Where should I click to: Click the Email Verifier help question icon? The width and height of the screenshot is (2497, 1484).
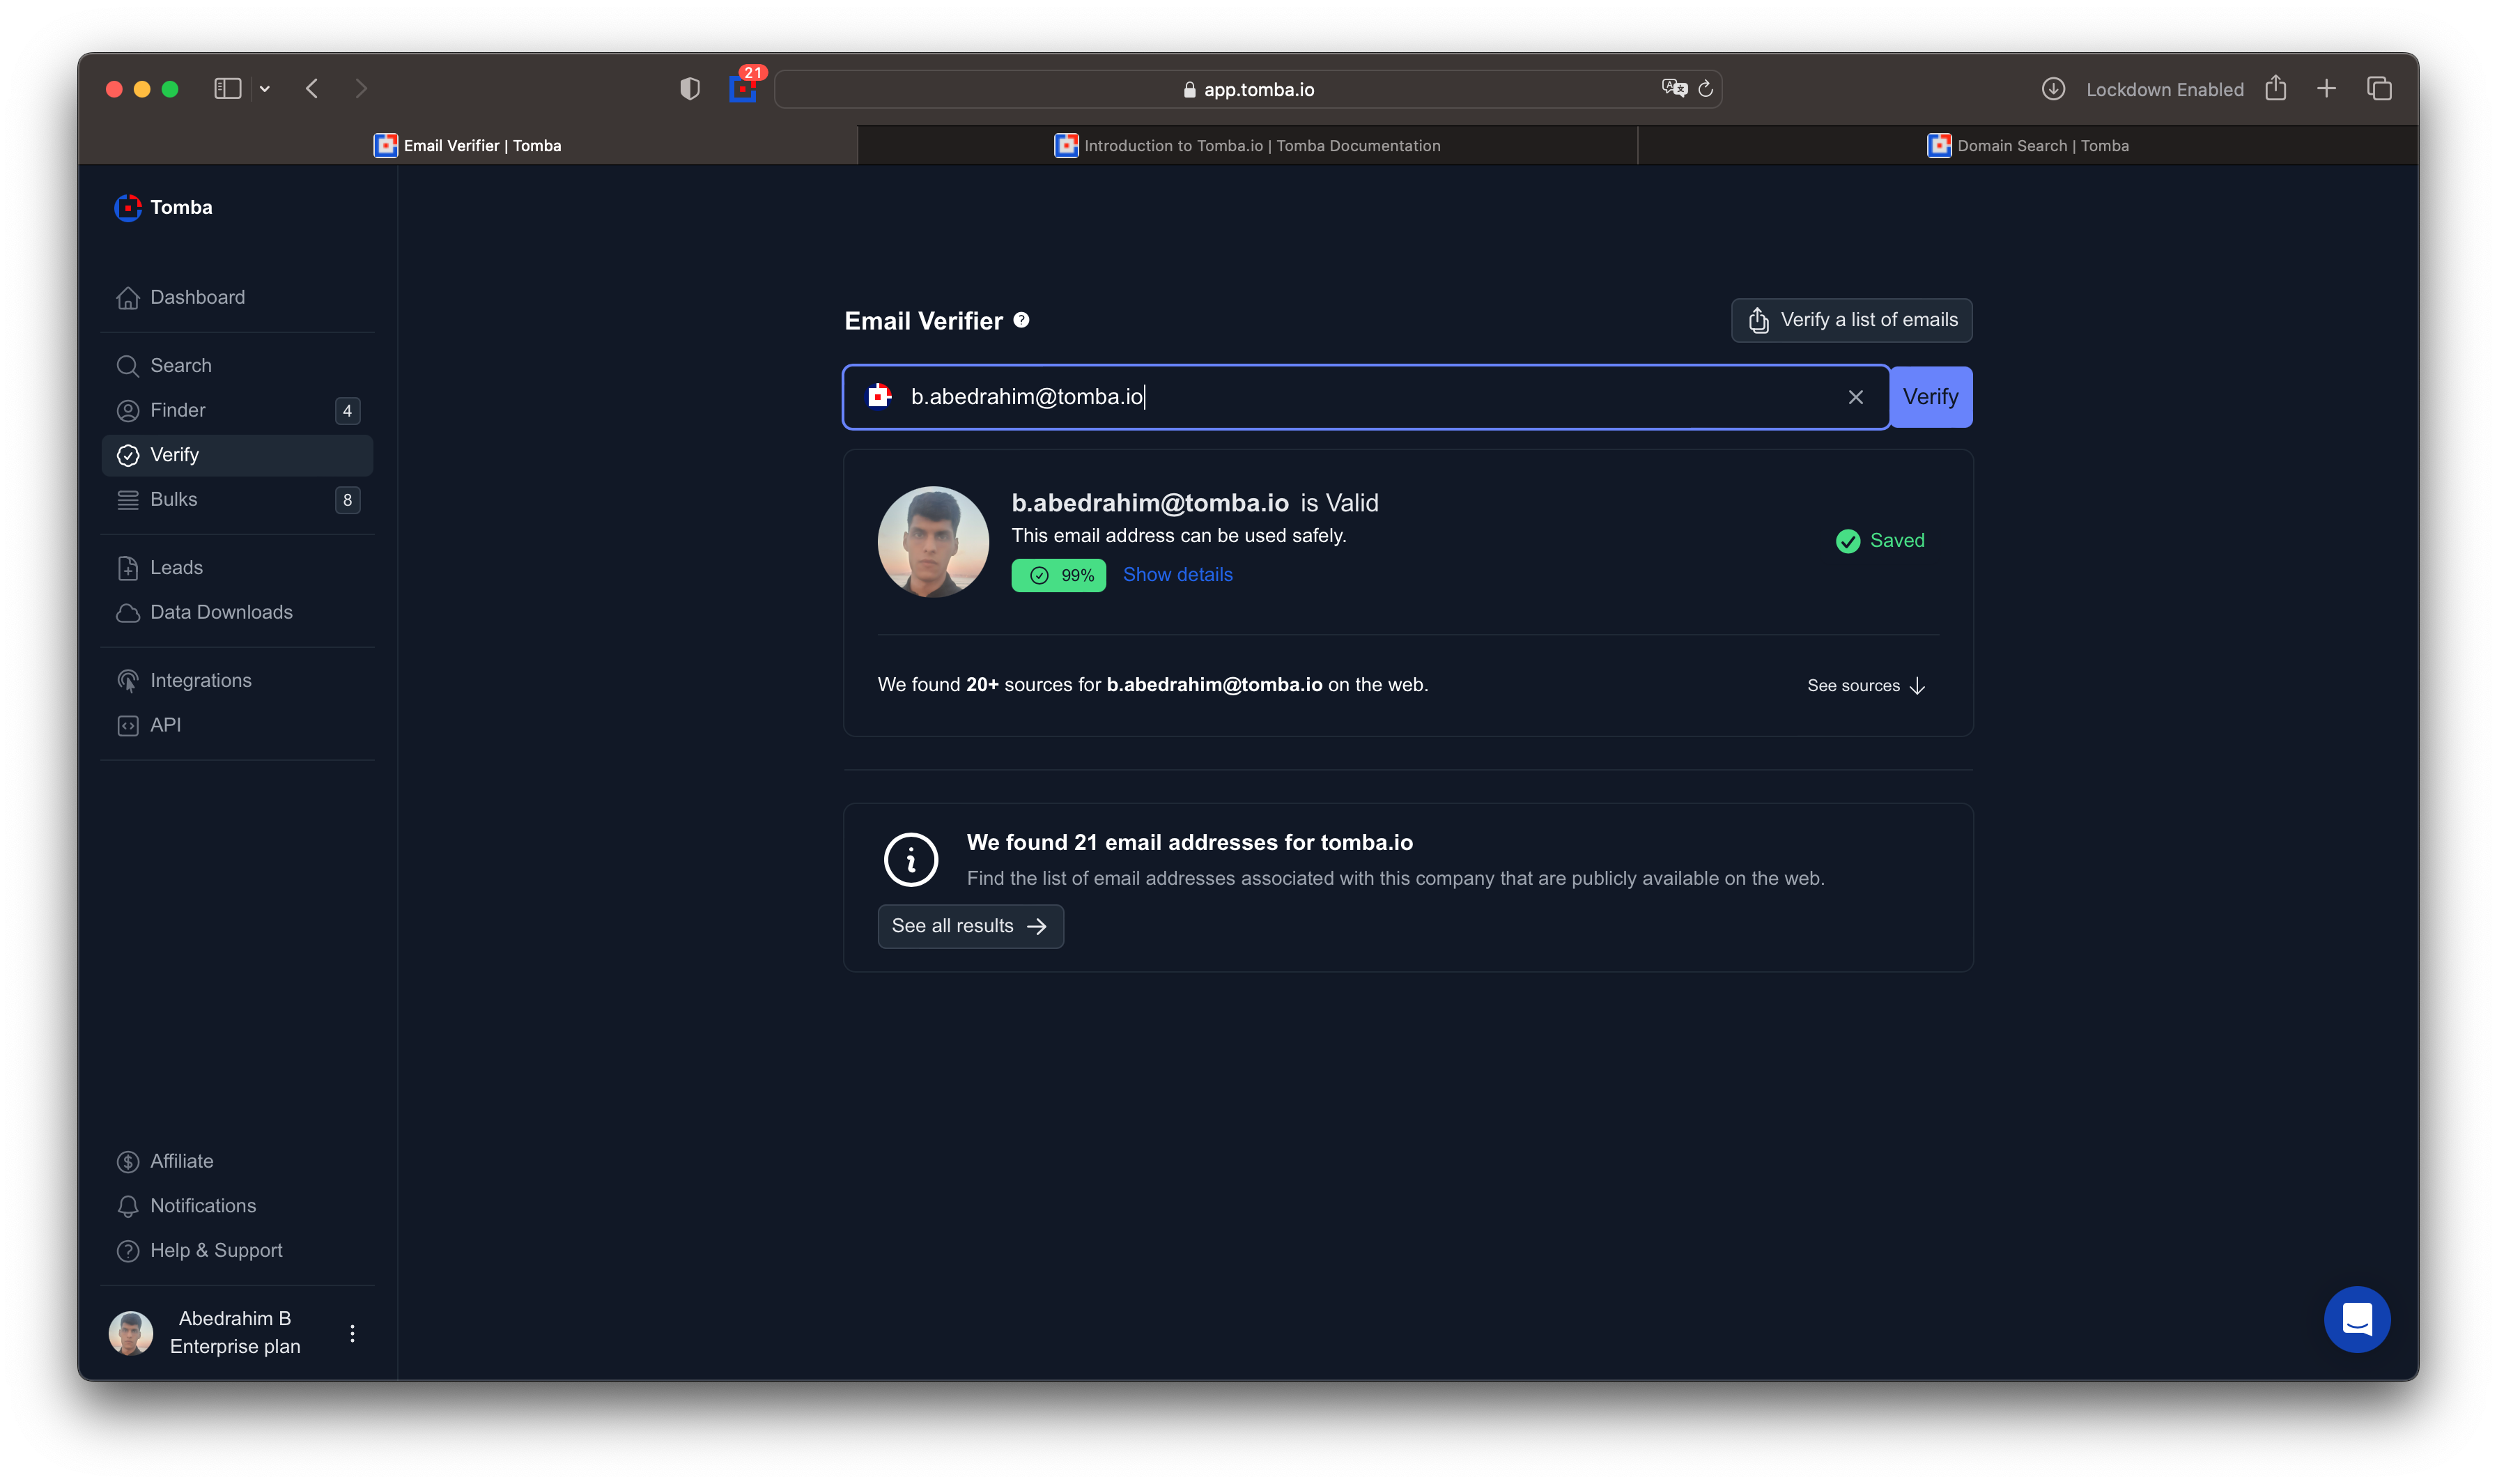pyautogui.click(x=1021, y=320)
